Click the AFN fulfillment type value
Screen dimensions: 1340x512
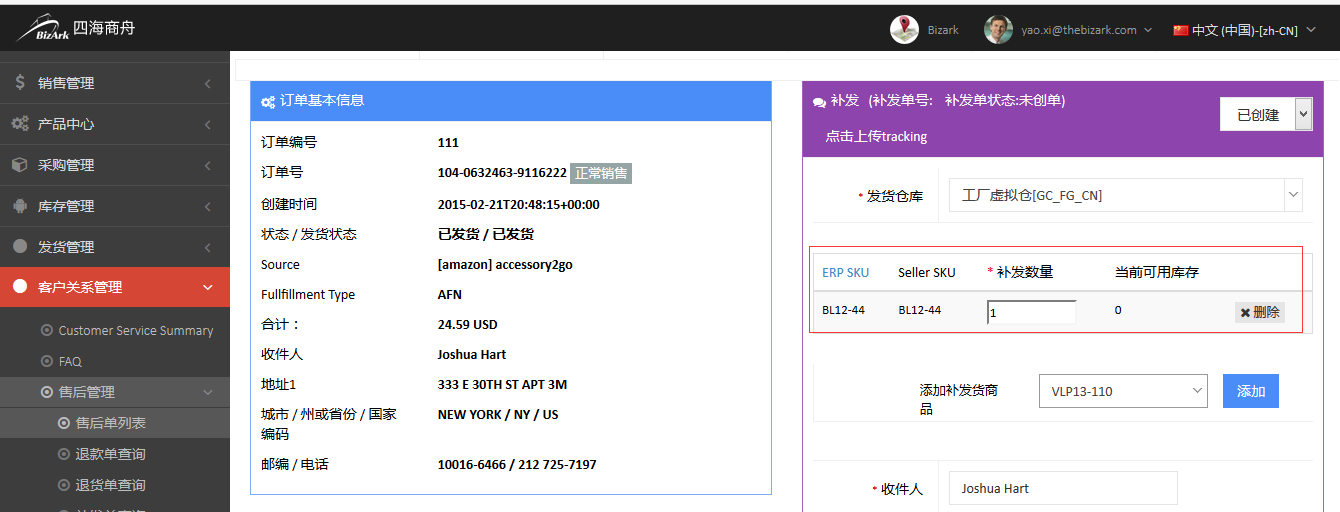tap(450, 294)
